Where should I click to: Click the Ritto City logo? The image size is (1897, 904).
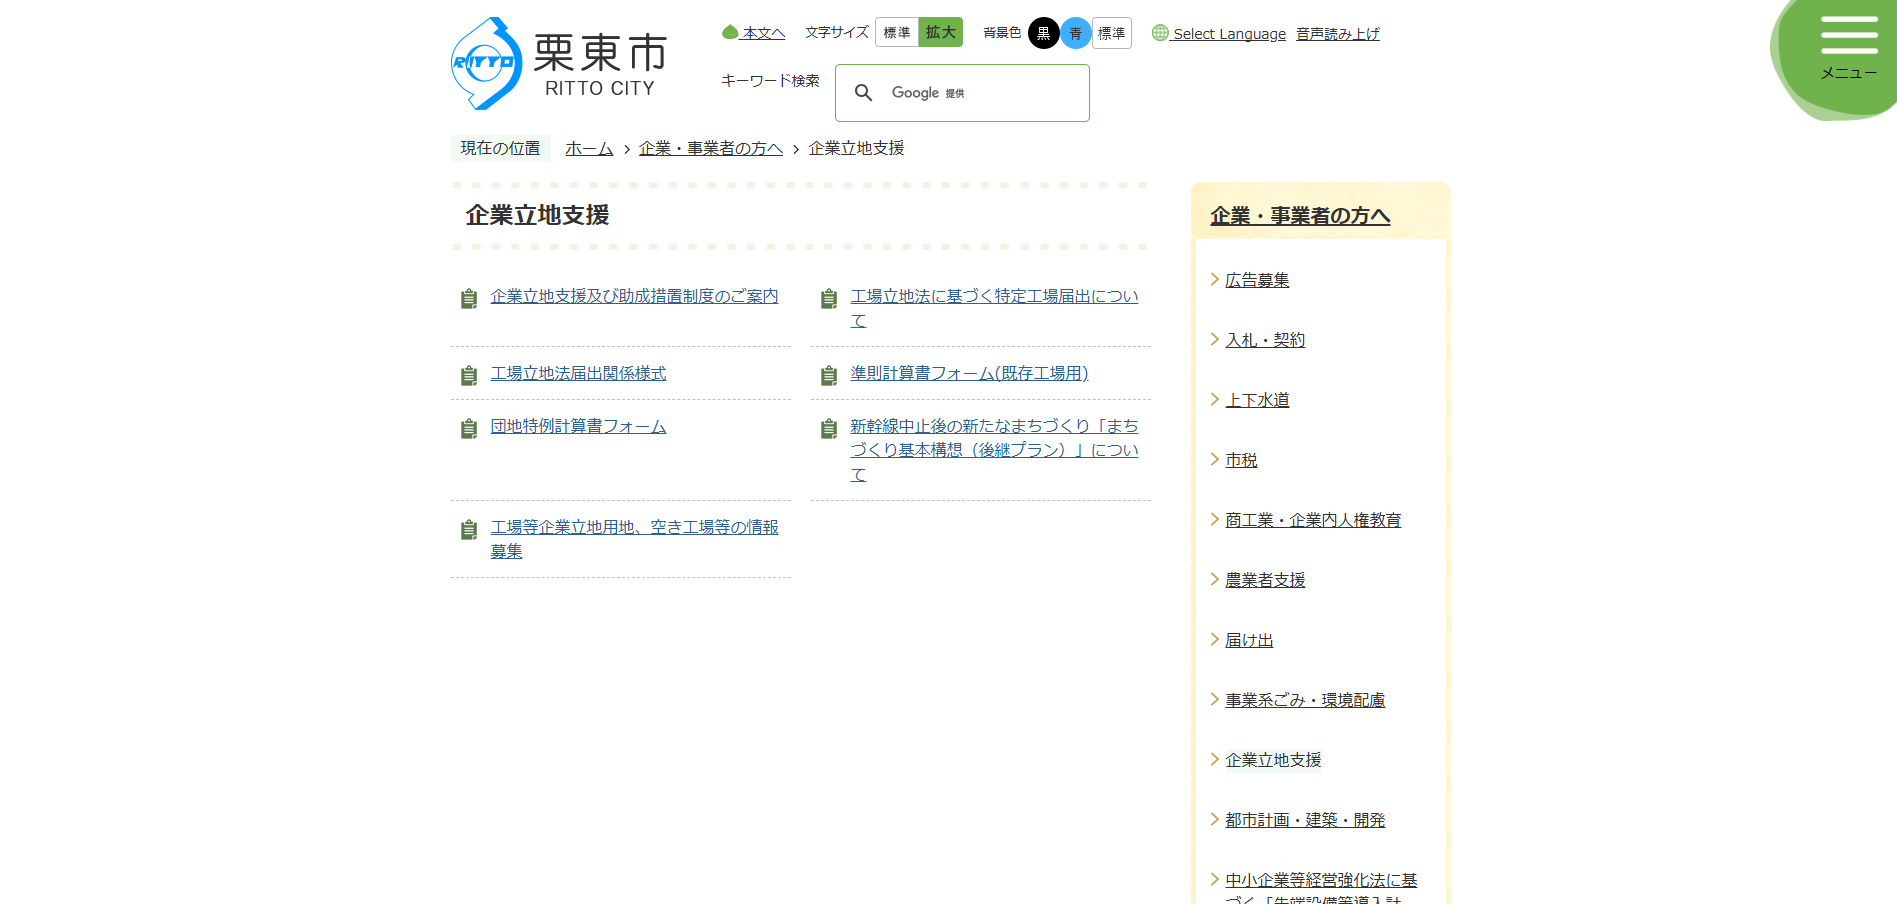click(x=560, y=63)
